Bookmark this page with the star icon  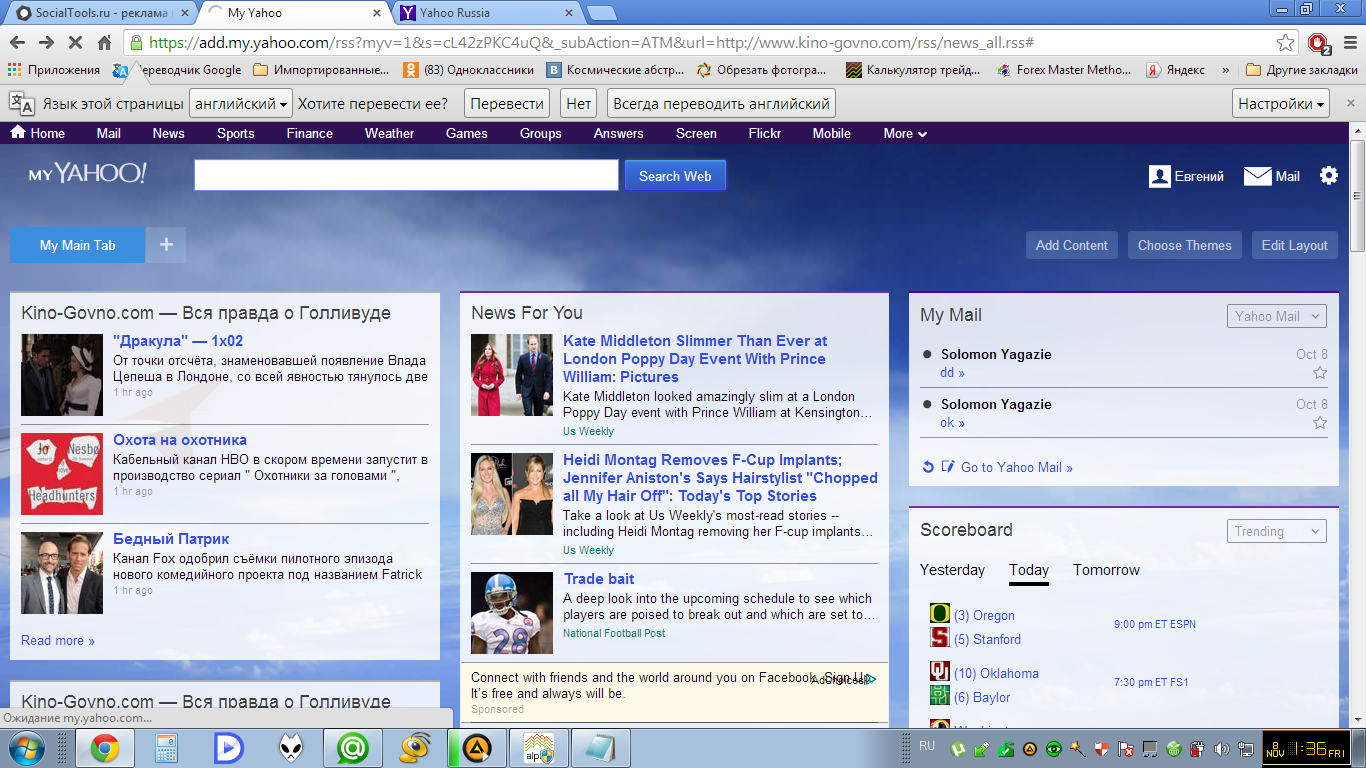(1286, 43)
